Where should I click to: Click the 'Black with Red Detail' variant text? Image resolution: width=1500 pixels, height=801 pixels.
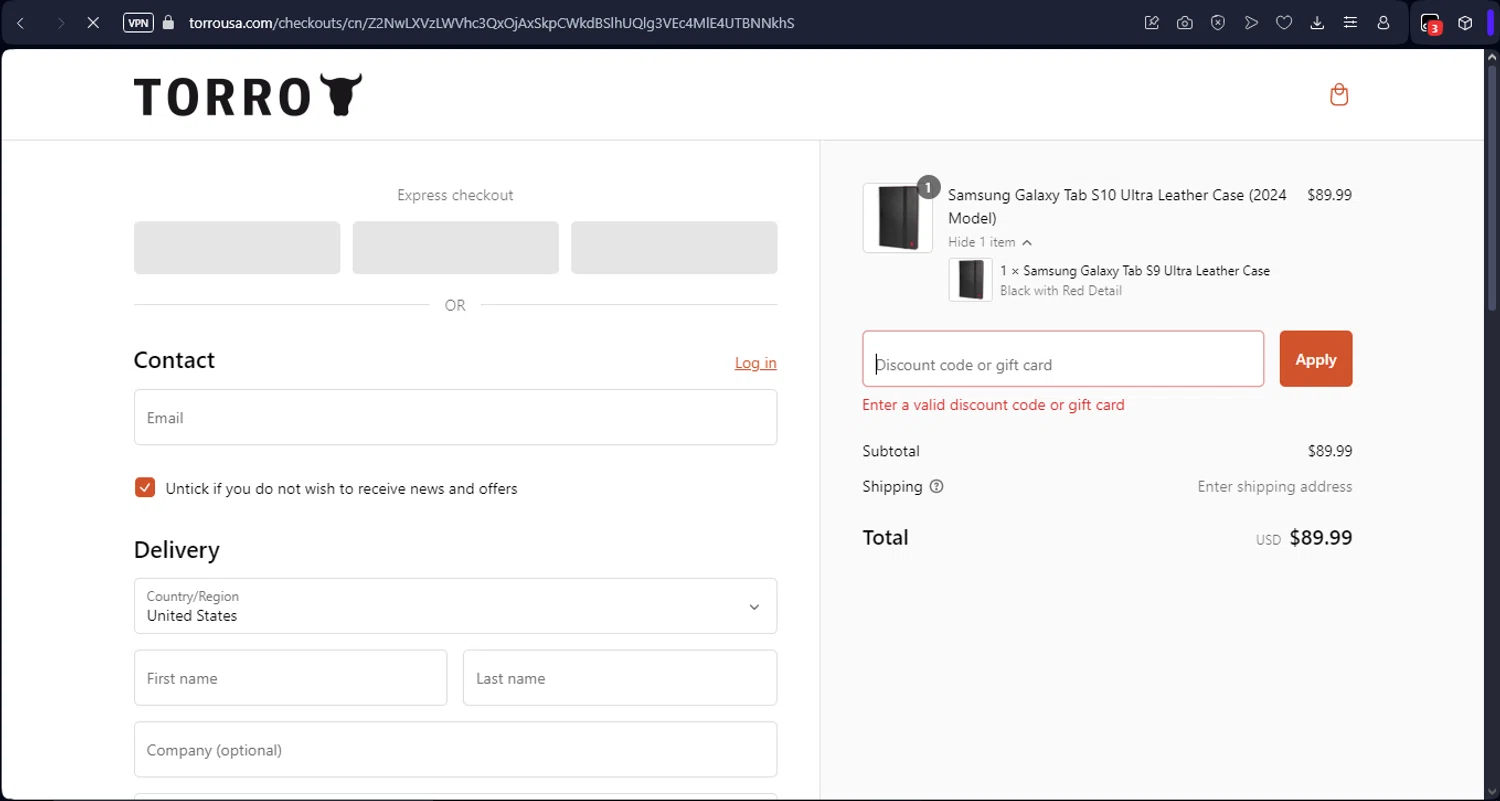[x=1061, y=291]
